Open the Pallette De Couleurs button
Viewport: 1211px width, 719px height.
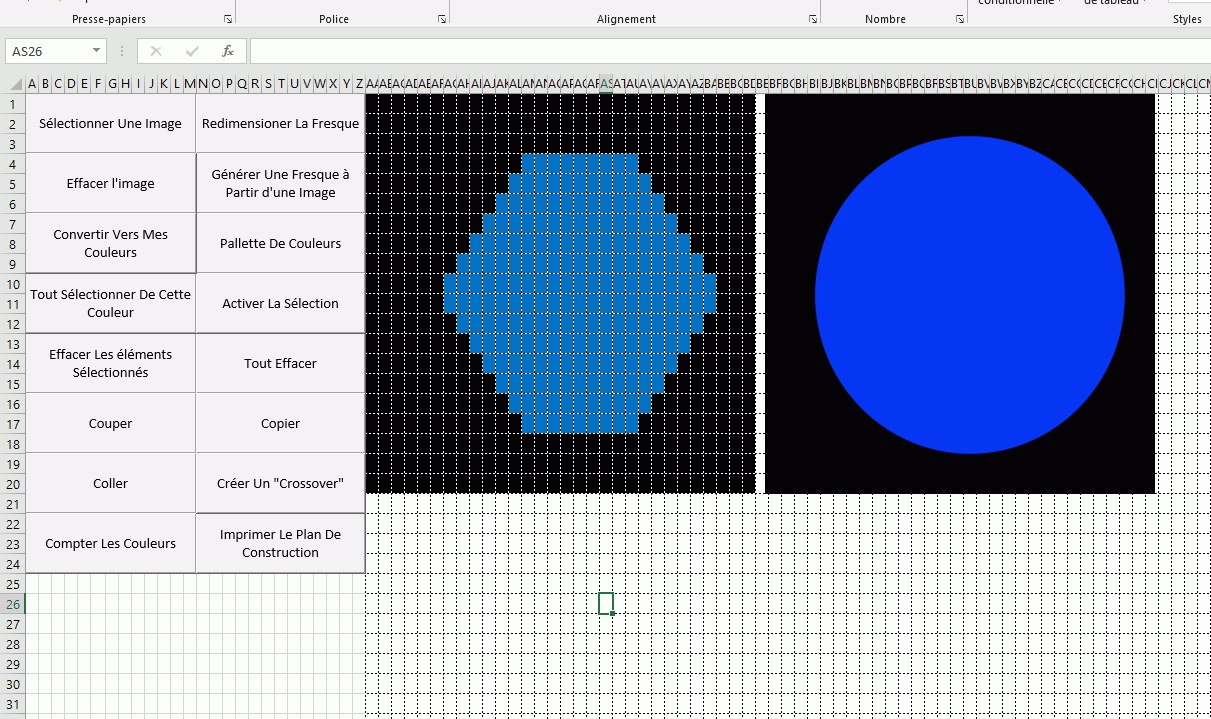pos(280,243)
